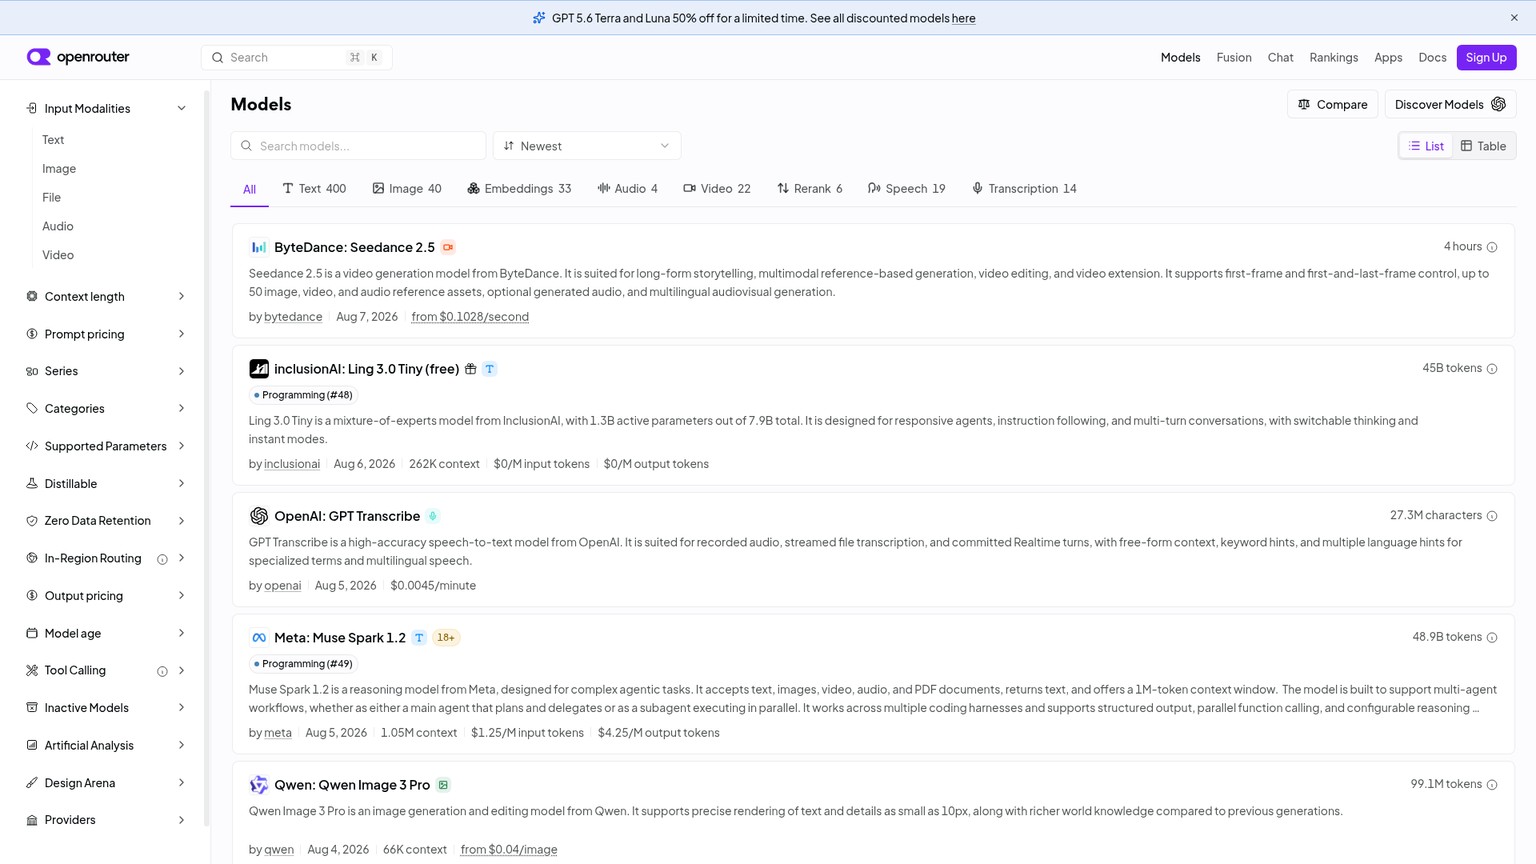1536x864 pixels.
Task: Select the Transcription 14 tab
Action: 1024,188
